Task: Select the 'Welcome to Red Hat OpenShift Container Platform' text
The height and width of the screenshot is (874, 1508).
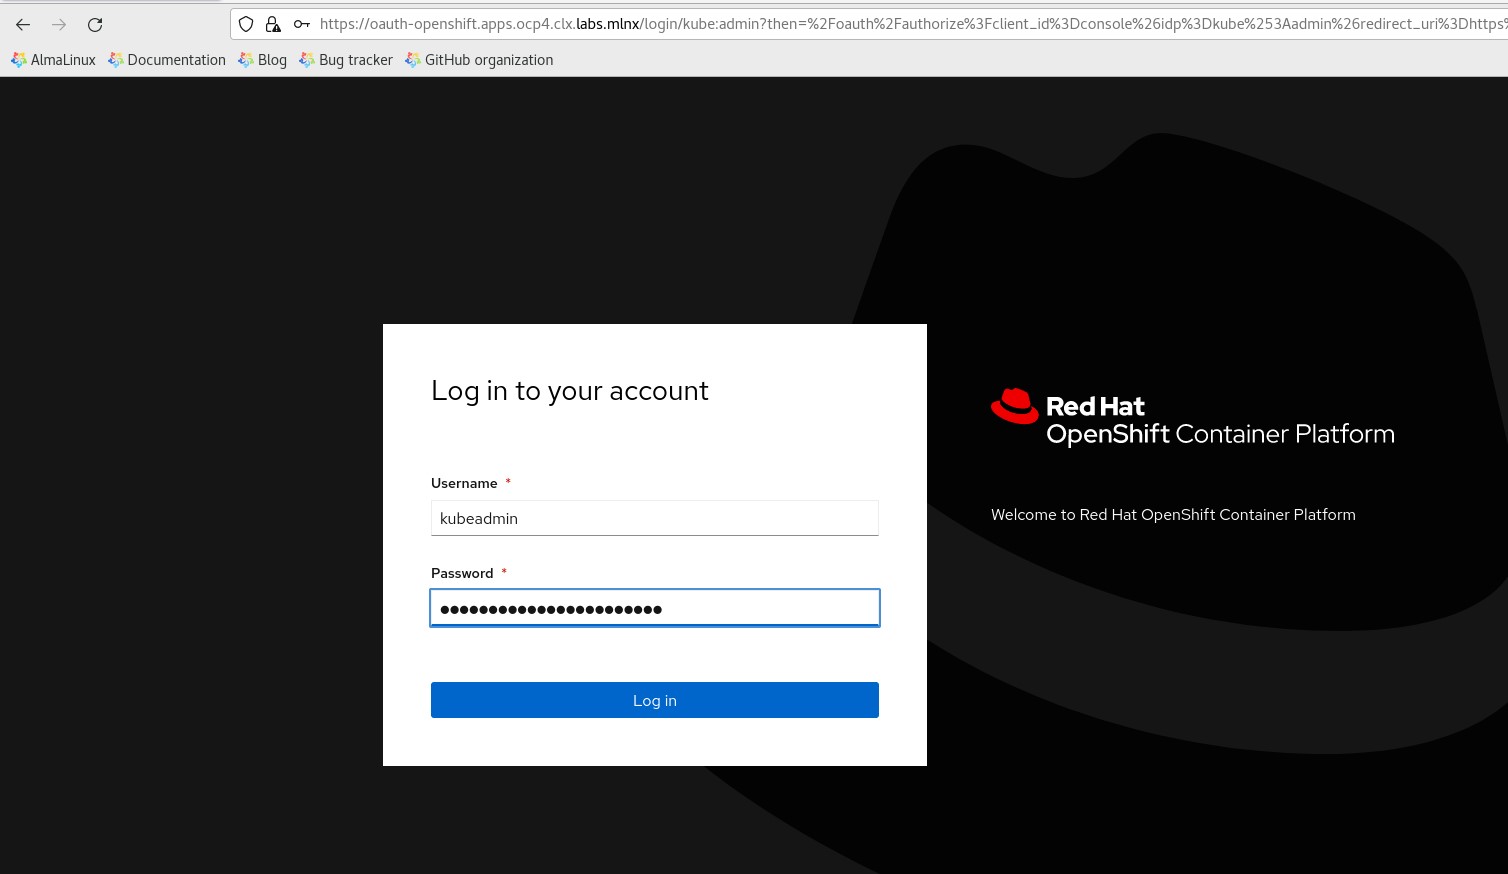Action: (1173, 515)
